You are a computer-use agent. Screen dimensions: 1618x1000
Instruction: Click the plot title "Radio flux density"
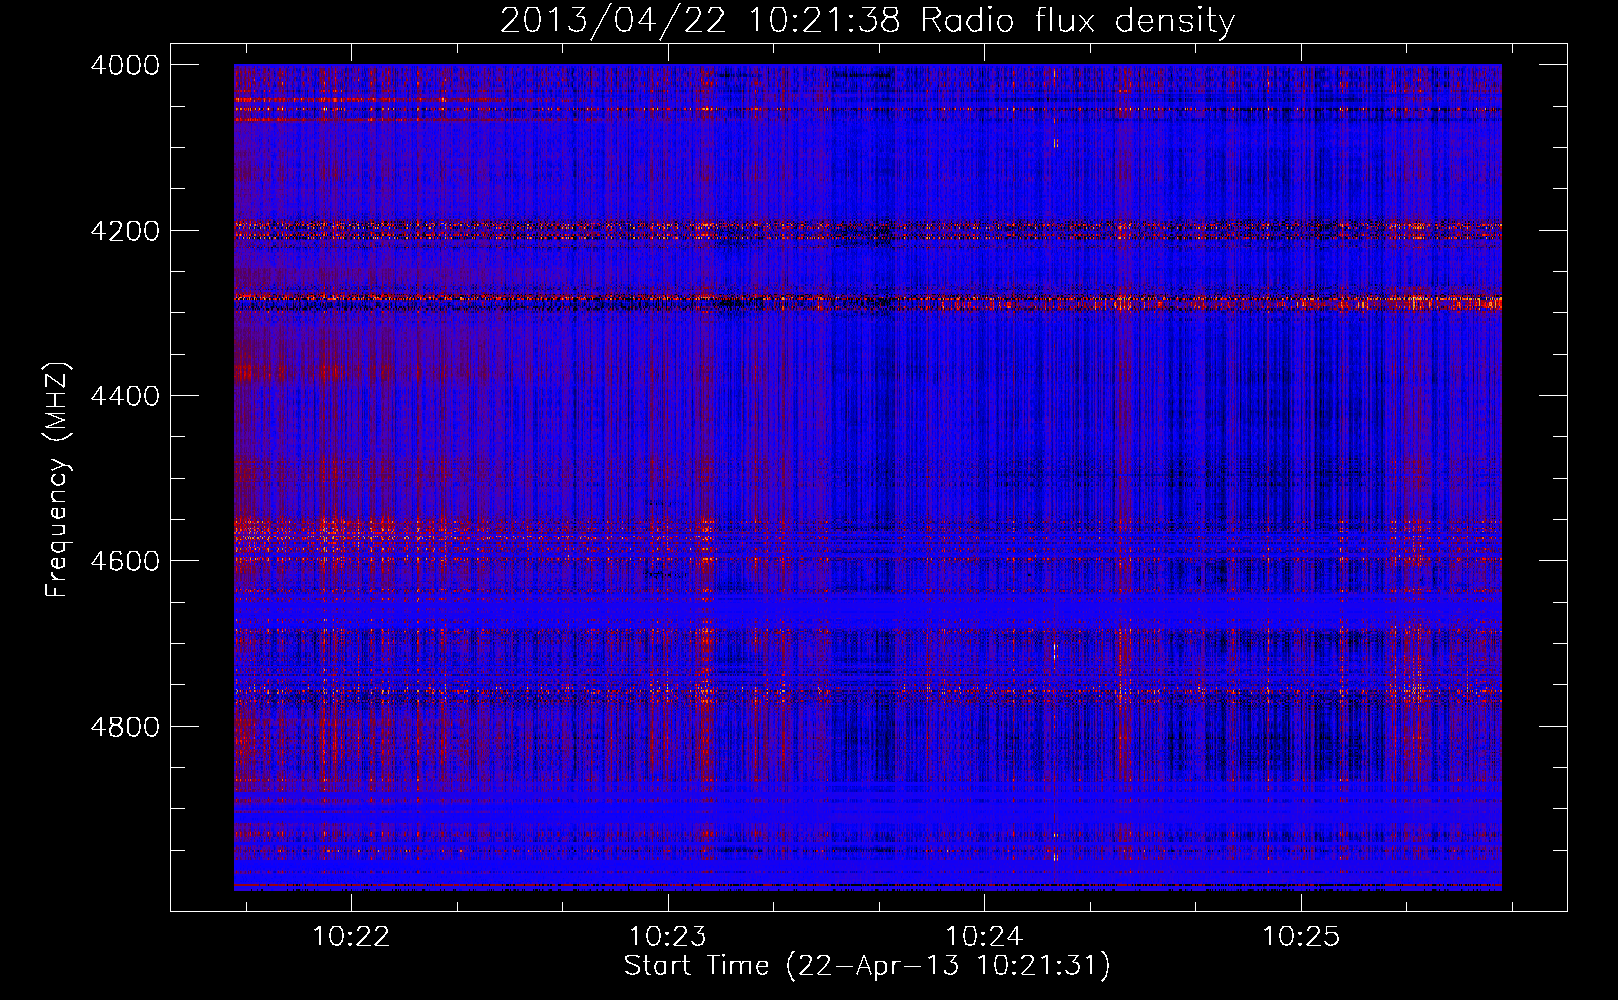coord(1078,20)
